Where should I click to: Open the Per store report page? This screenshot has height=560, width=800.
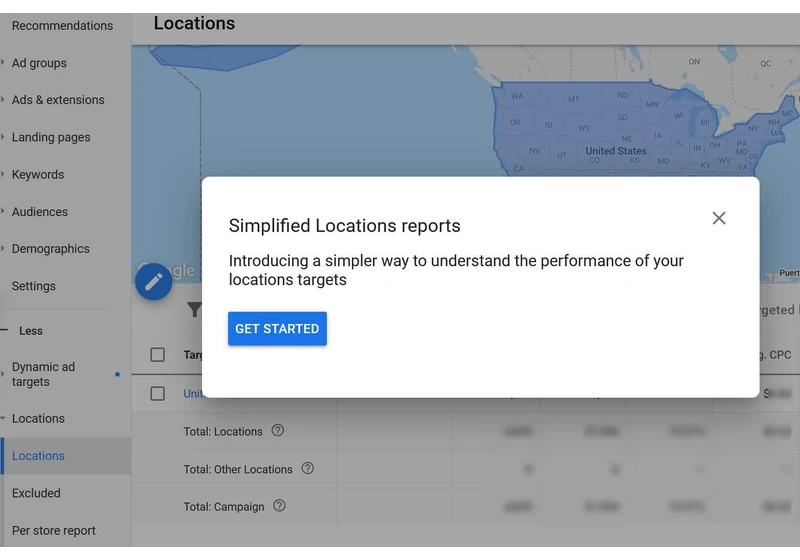click(x=54, y=530)
